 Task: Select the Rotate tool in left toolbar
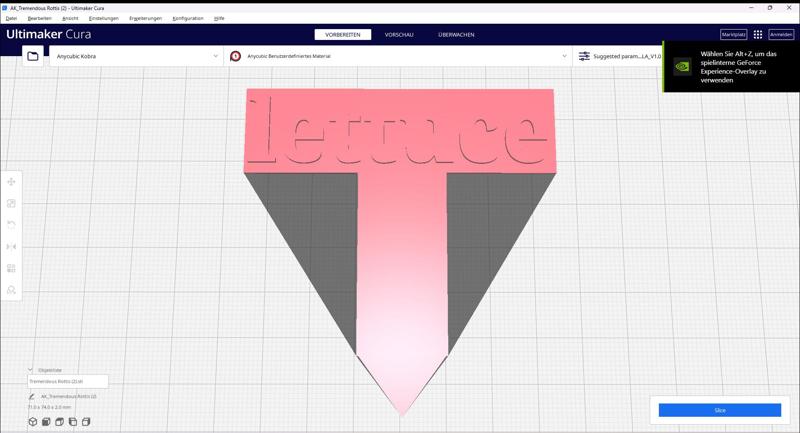pos(11,225)
